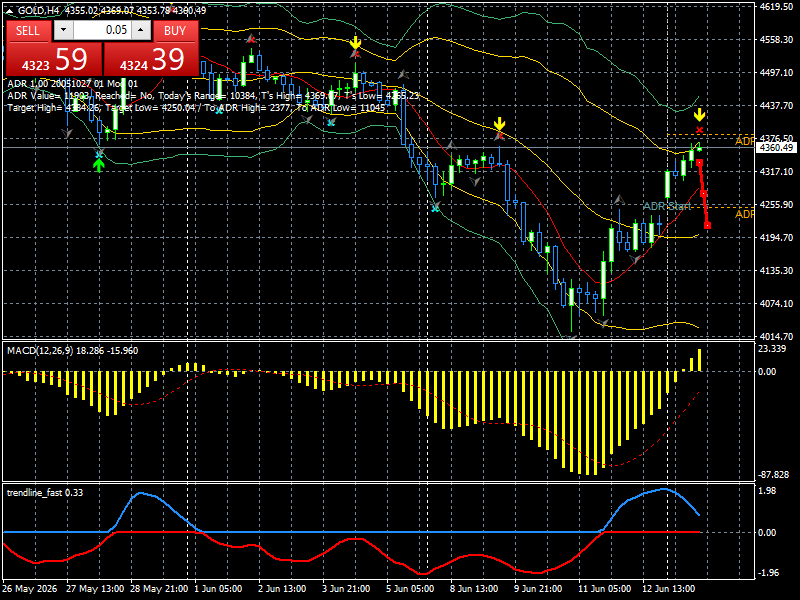800x600 pixels.
Task: Click price axis label 4497.10
Action: coord(776,72)
